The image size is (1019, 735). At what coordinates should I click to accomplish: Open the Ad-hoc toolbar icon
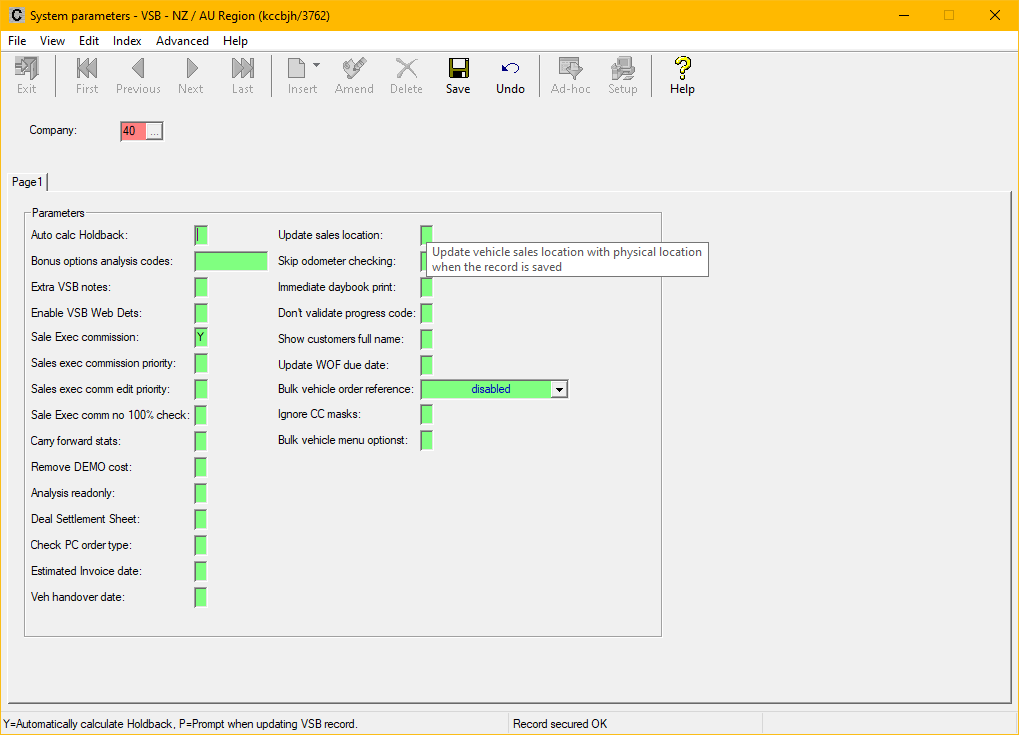pyautogui.click(x=571, y=76)
